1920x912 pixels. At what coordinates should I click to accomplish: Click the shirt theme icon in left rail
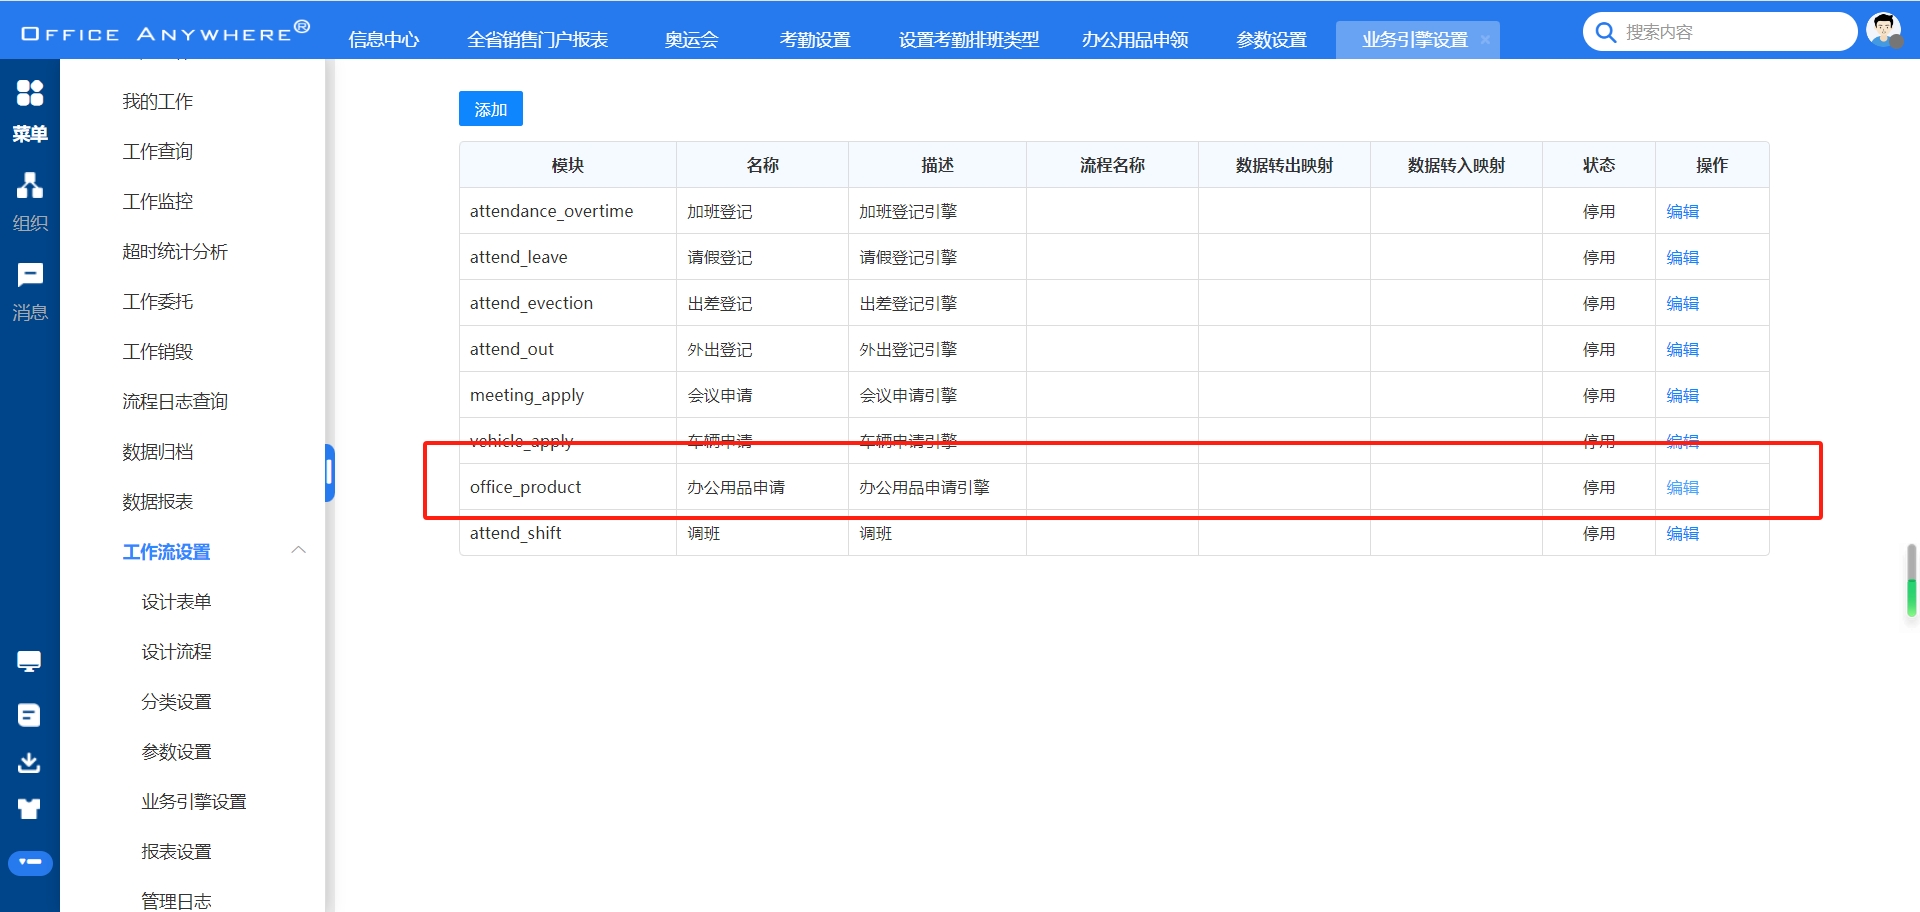pos(29,809)
